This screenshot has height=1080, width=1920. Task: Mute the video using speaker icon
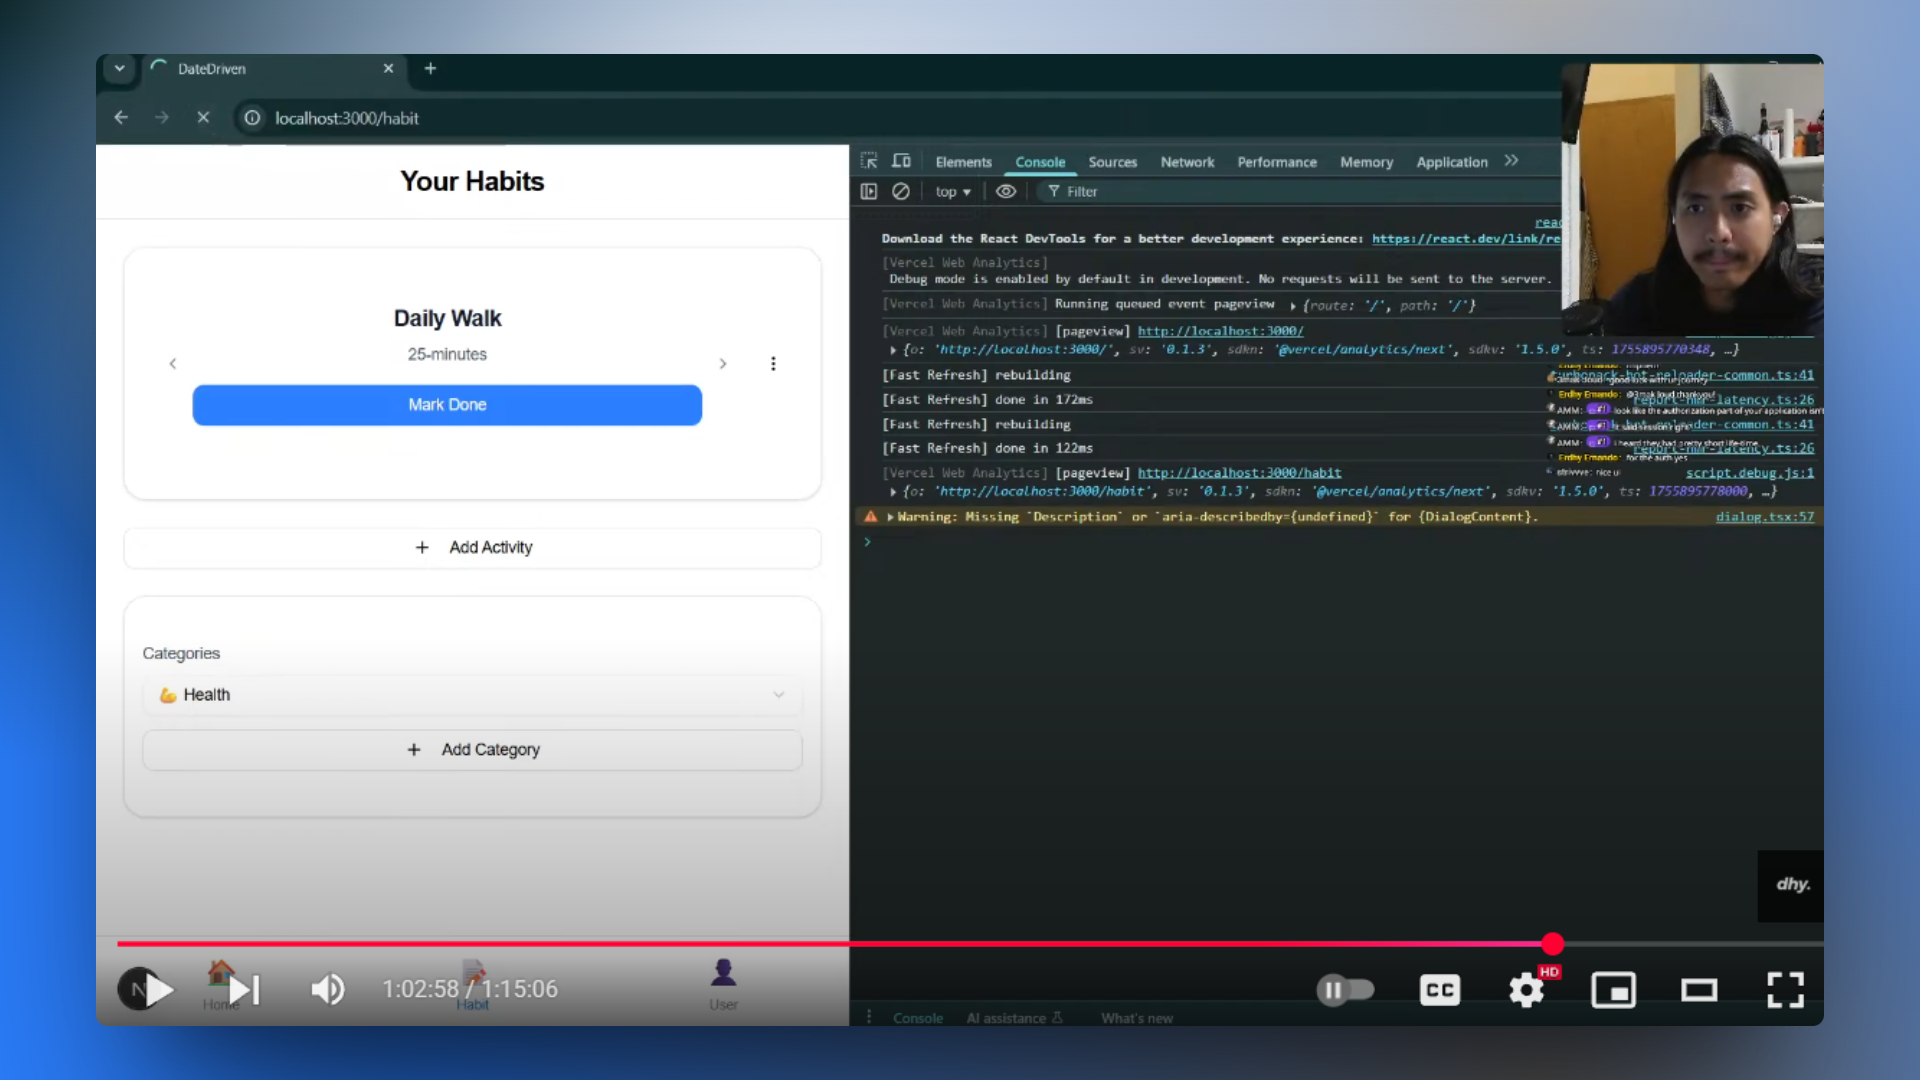coord(327,990)
